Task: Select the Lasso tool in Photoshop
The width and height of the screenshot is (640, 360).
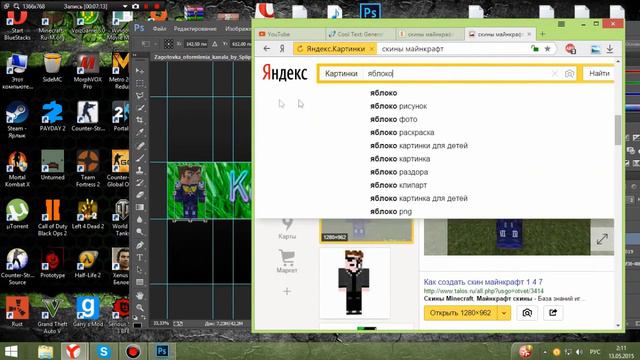Action: click(140, 96)
